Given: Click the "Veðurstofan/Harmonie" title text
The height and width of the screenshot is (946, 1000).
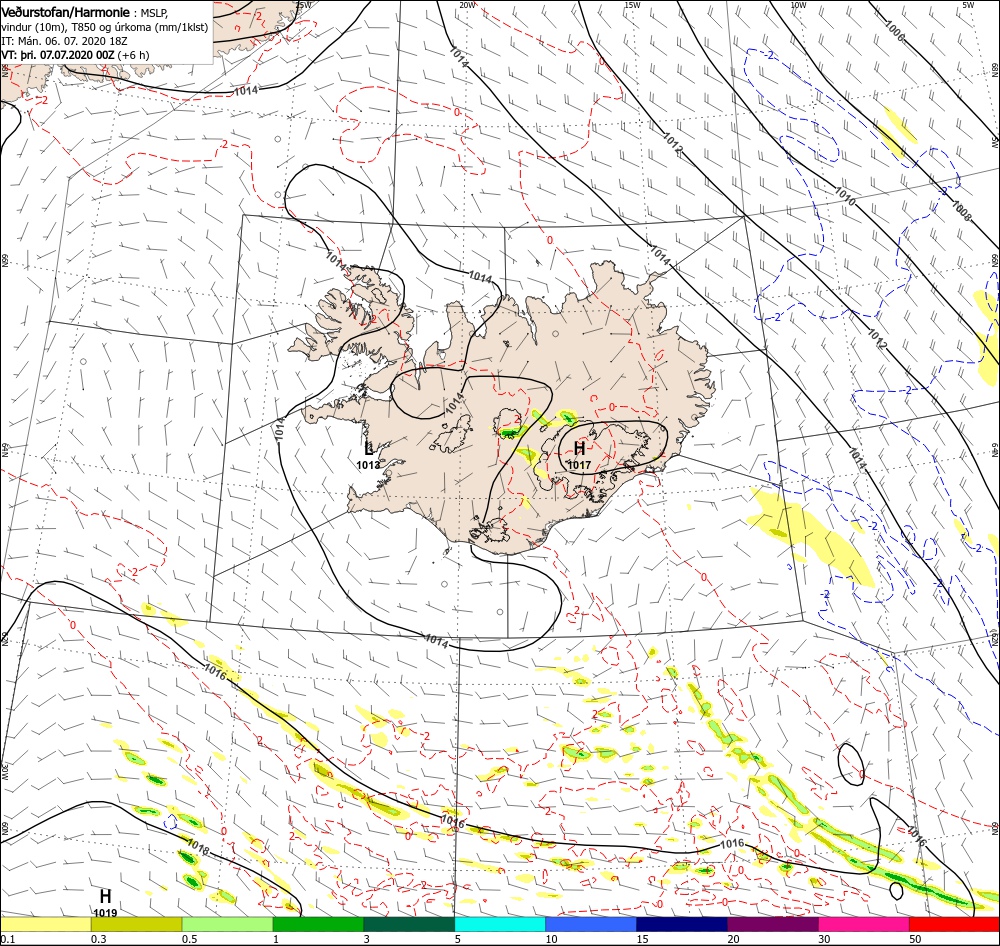Looking at the screenshot, I should coord(66,12).
